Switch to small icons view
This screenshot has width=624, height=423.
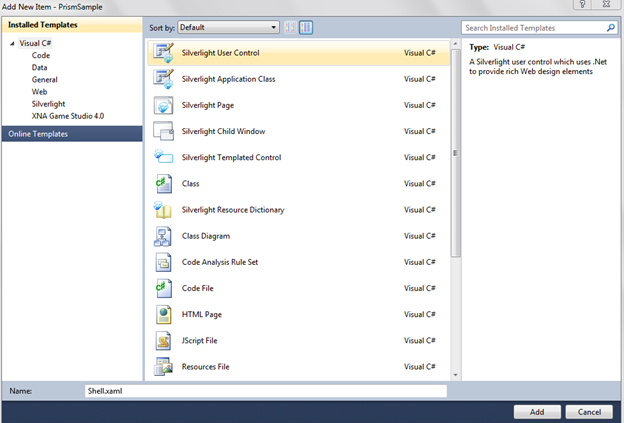coord(290,27)
